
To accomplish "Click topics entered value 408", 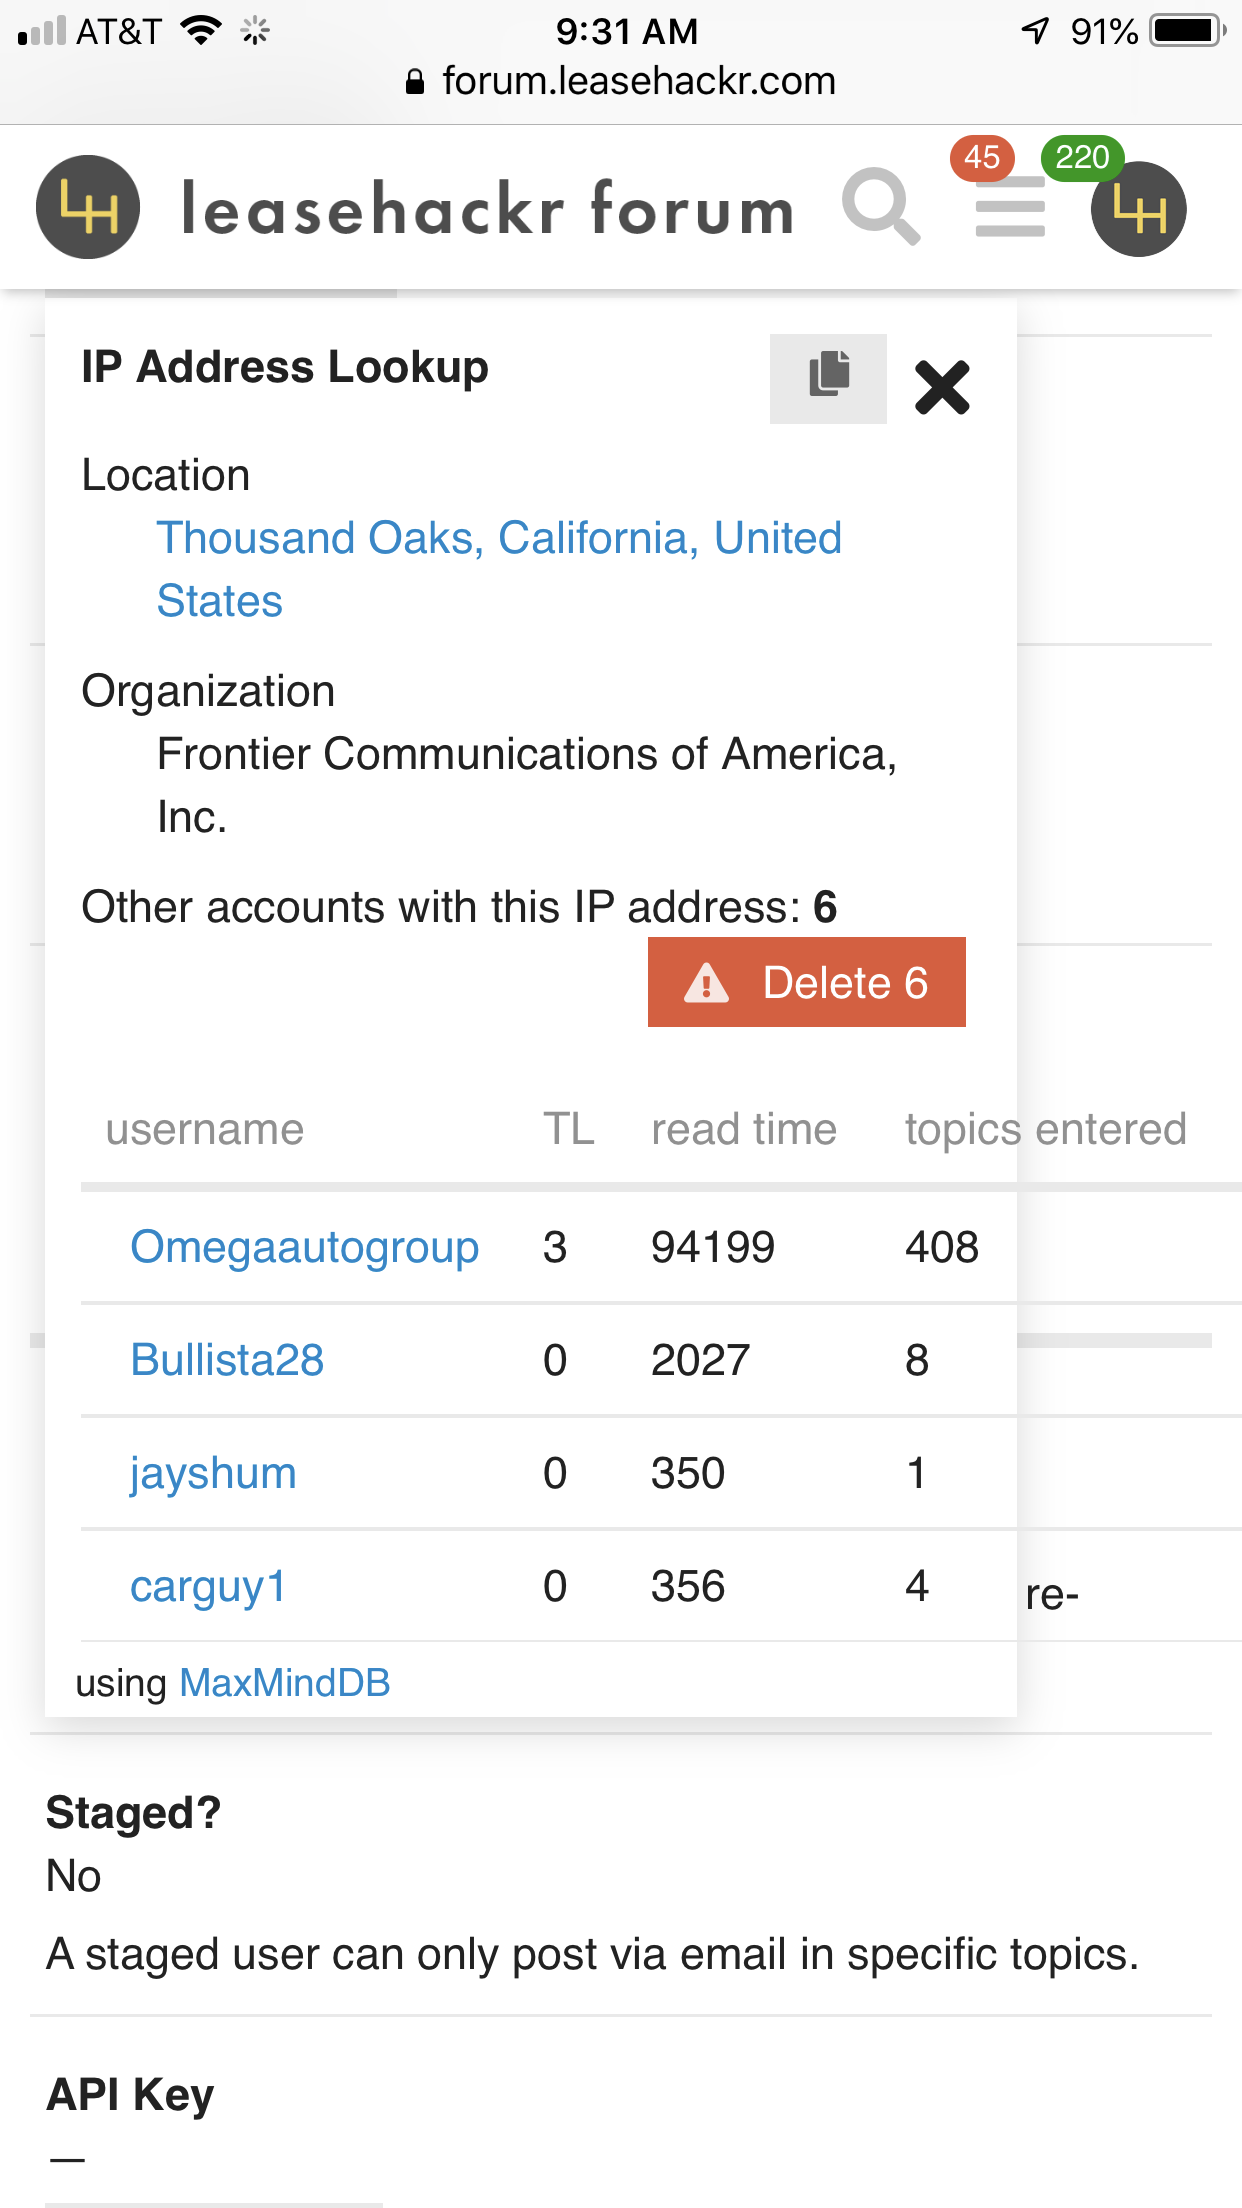I will coord(942,1247).
